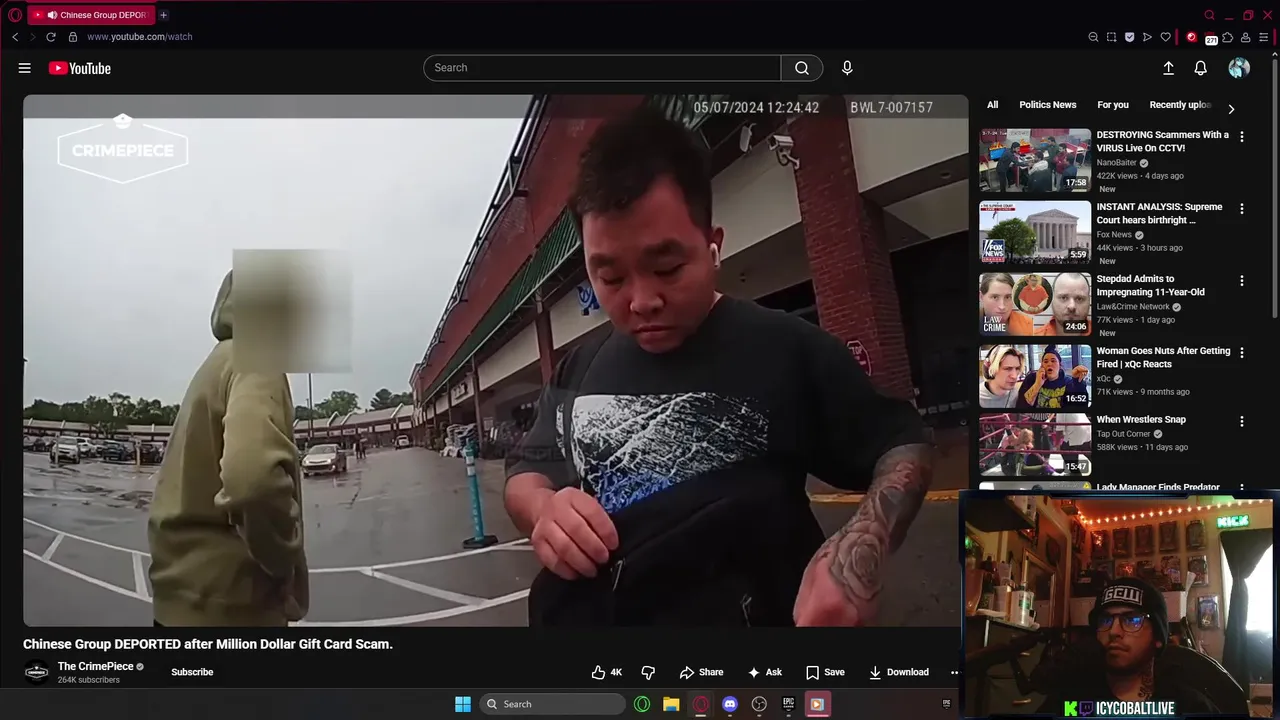Click the browser zoom out magnifier icon
This screenshot has height=720, width=1280.
point(1093,37)
